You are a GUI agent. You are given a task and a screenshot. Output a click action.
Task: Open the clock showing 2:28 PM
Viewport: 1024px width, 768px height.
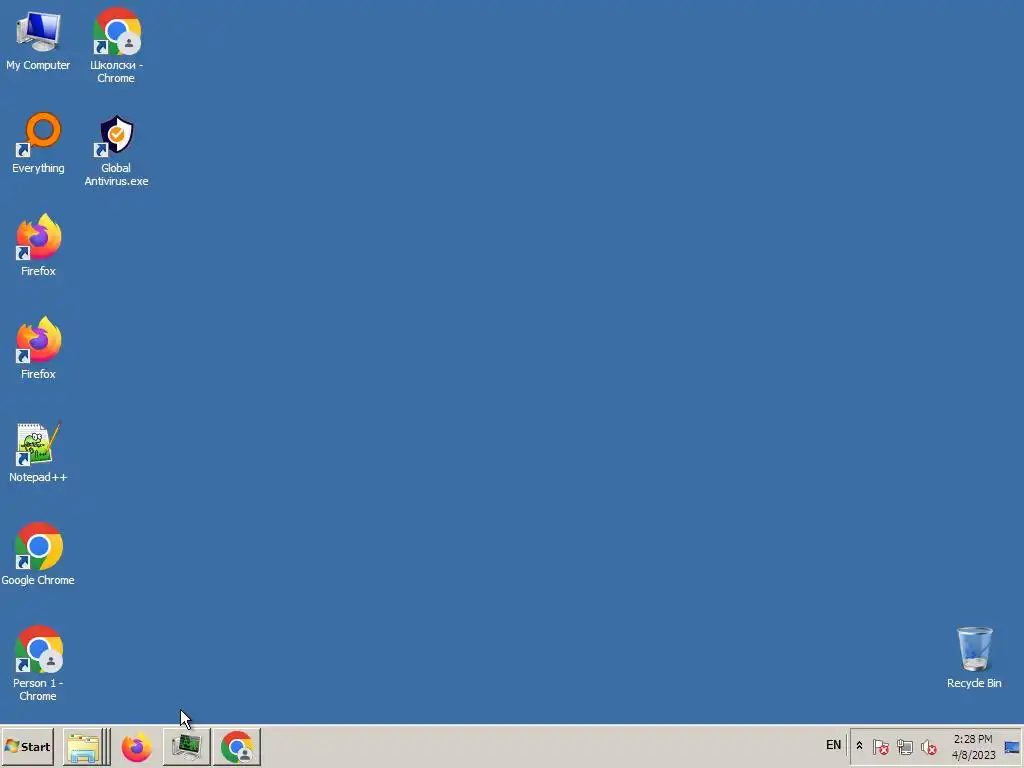click(x=973, y=747)
